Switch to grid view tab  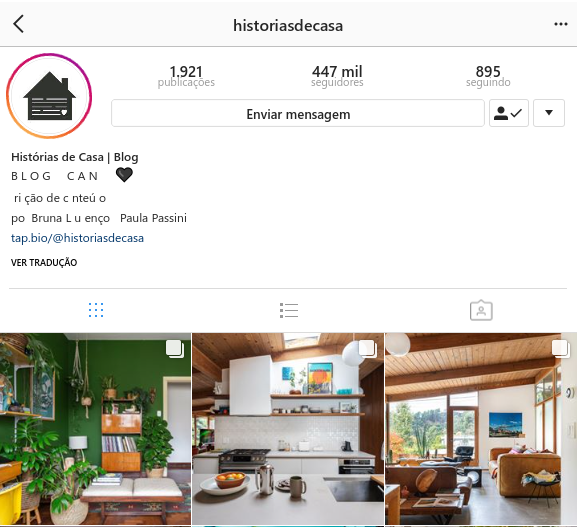click(96, 310)
